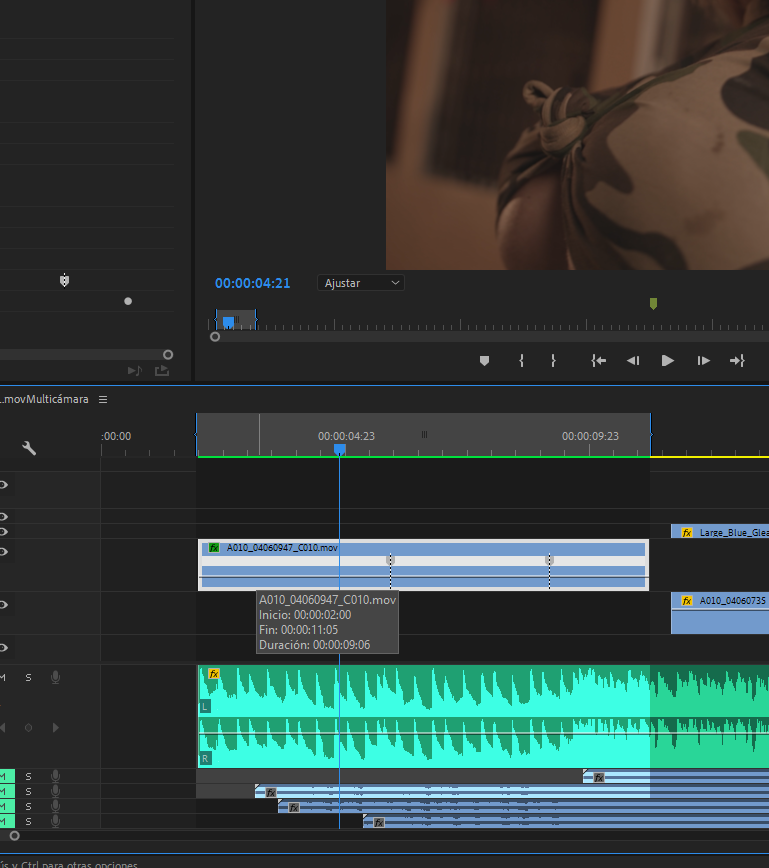Select the green marker on Program monitor ruler

pyautogui.click(x=653, y=303)
